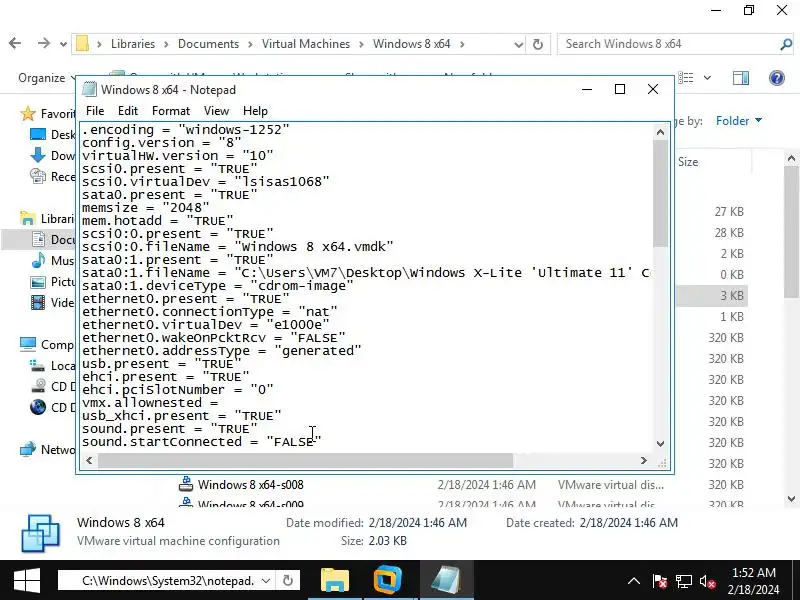Open taskbar address dropdown arrow

[266, 581]
